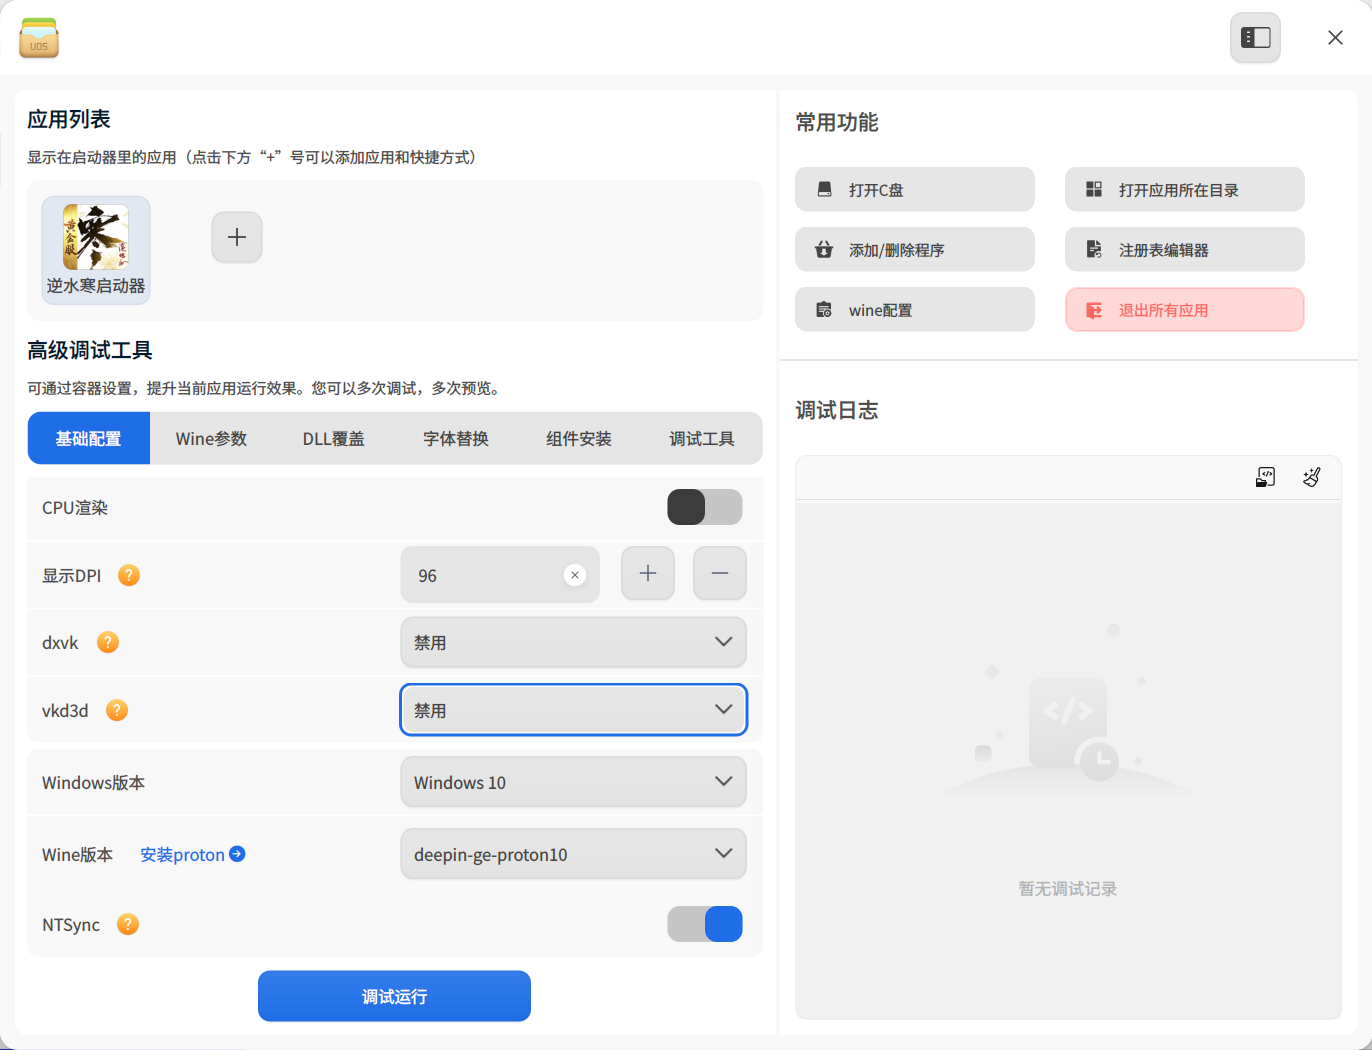Image resolution: width=1372 pixels, height=1050 pixels.
Task: Click the export log icon in 调试日志
Action: [1266, 477]
